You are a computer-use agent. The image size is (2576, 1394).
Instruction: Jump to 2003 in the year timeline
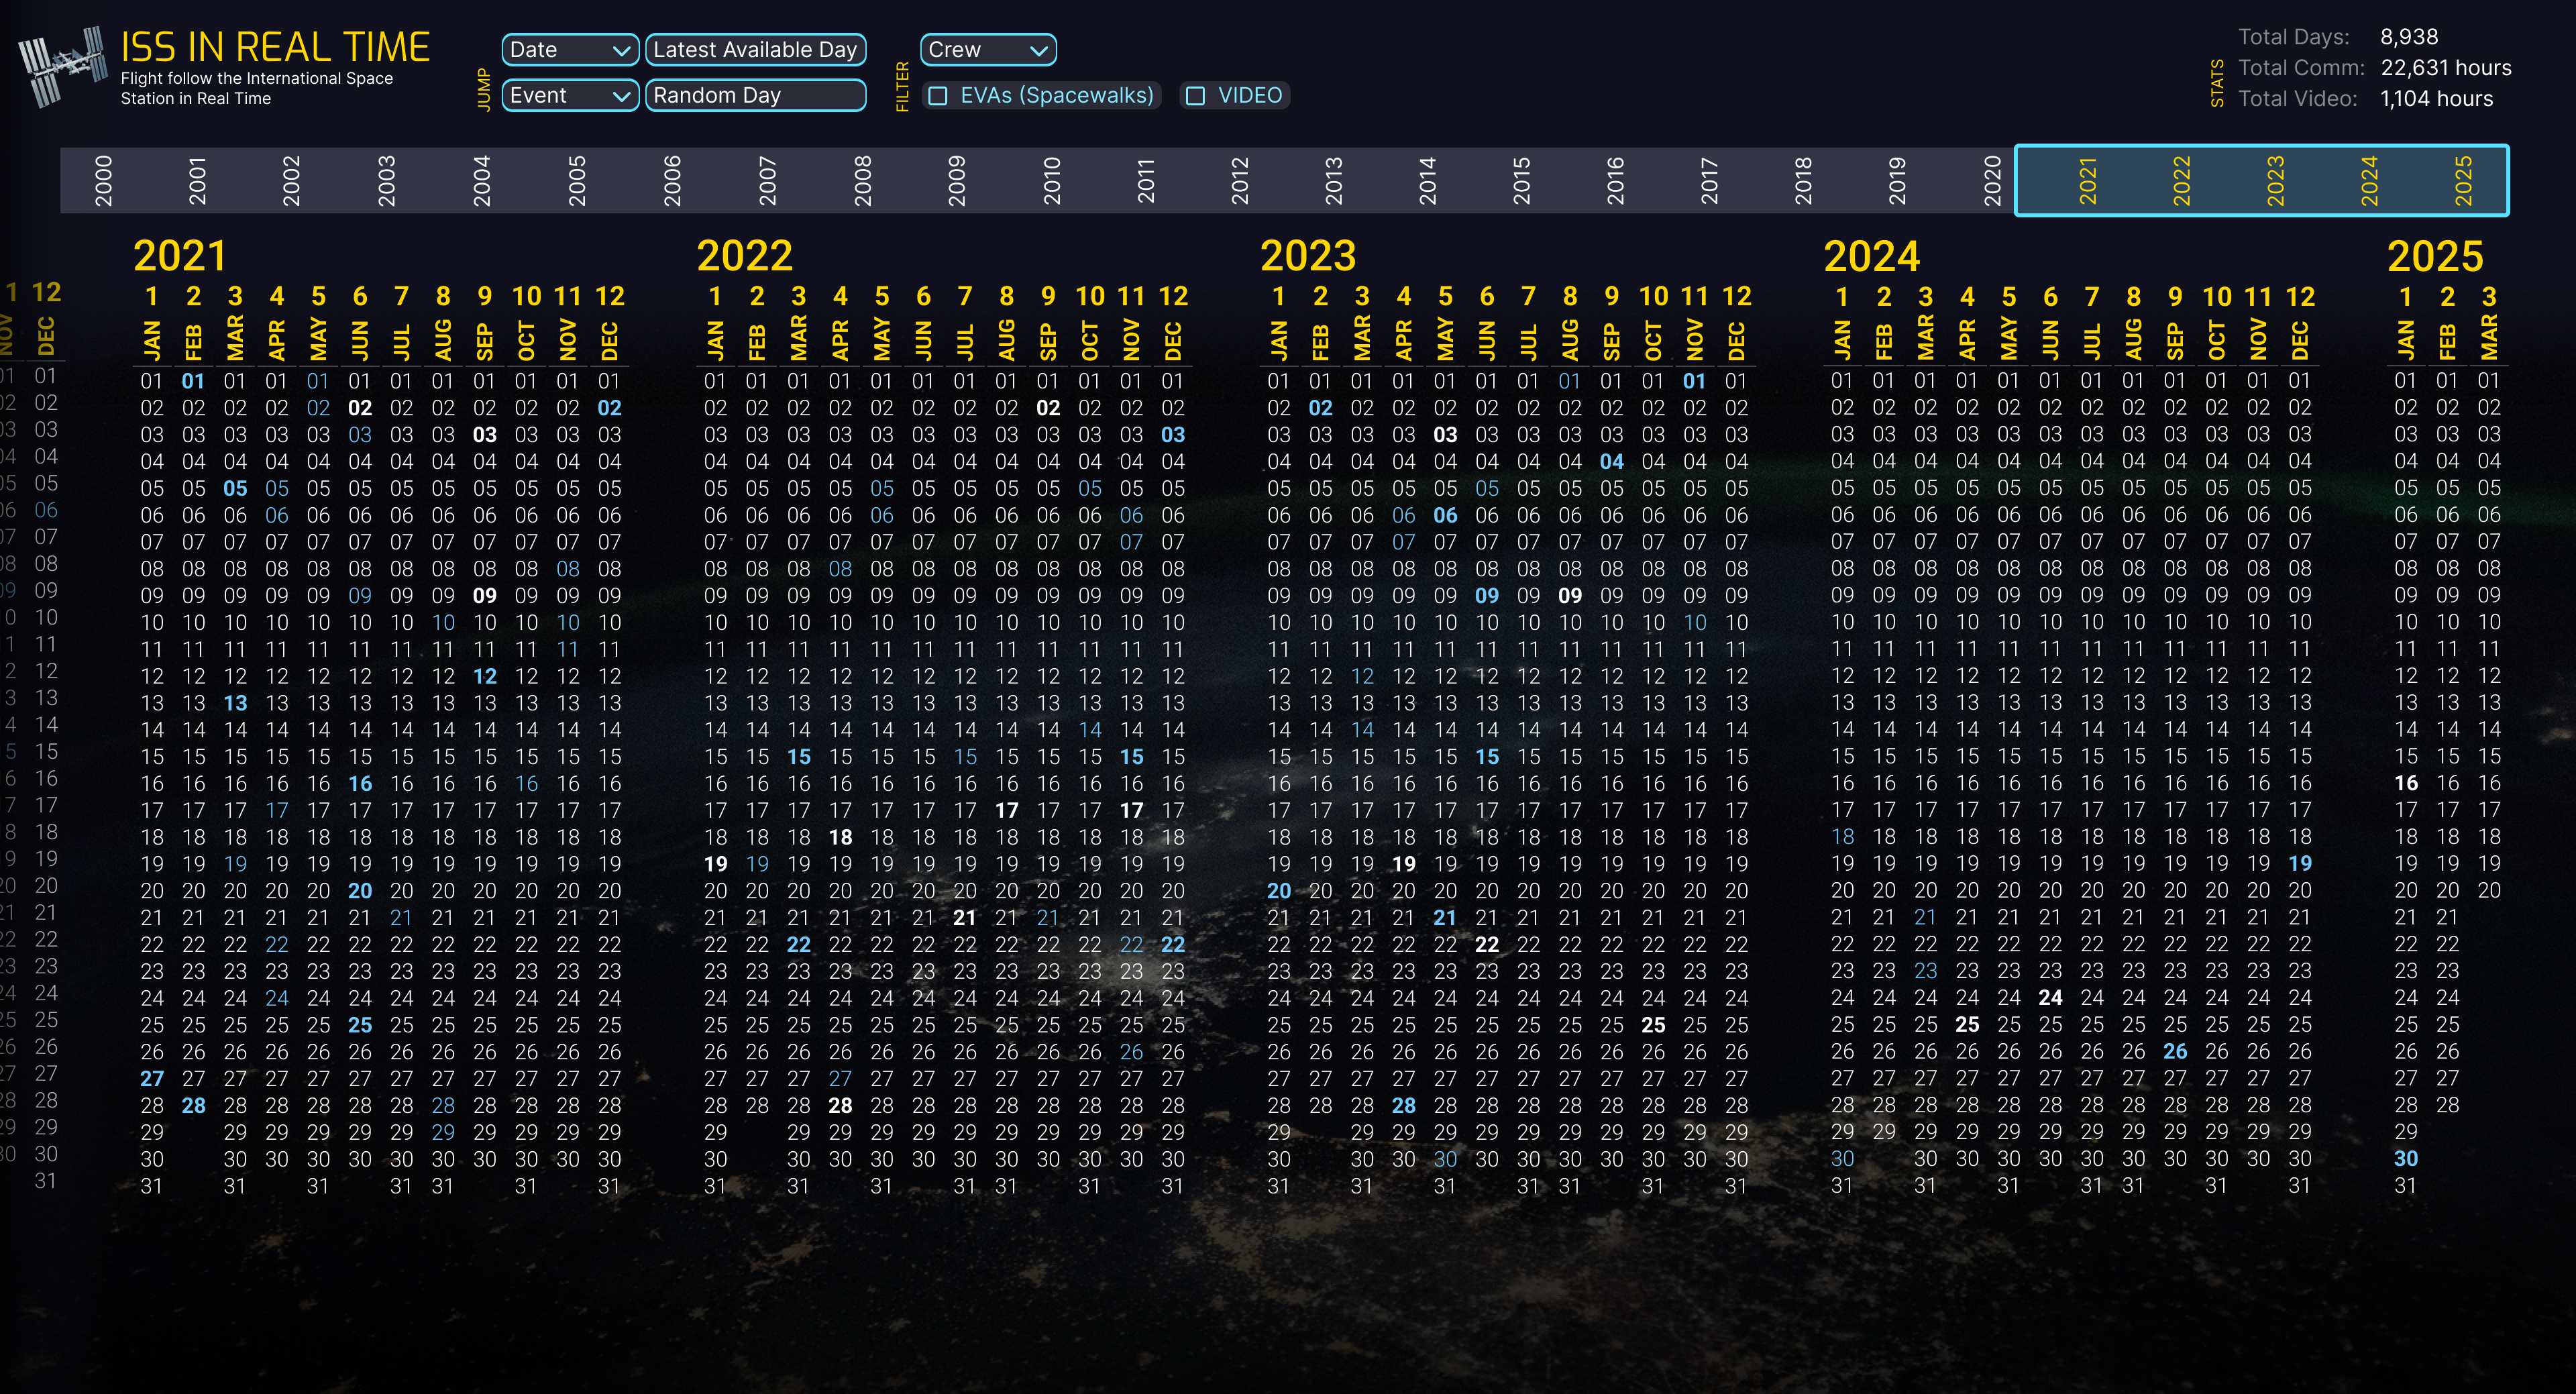(x=386, y=181)
